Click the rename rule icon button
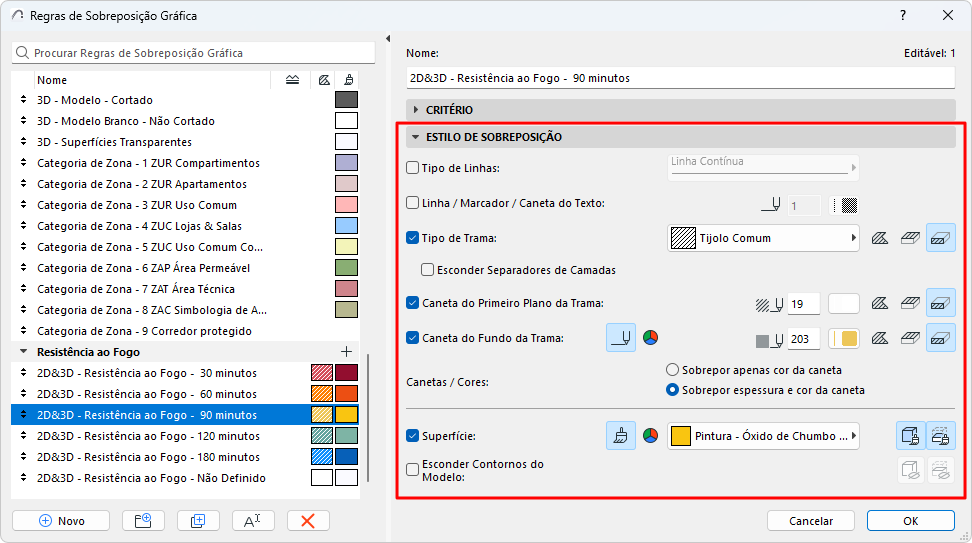 click(253, 521)
